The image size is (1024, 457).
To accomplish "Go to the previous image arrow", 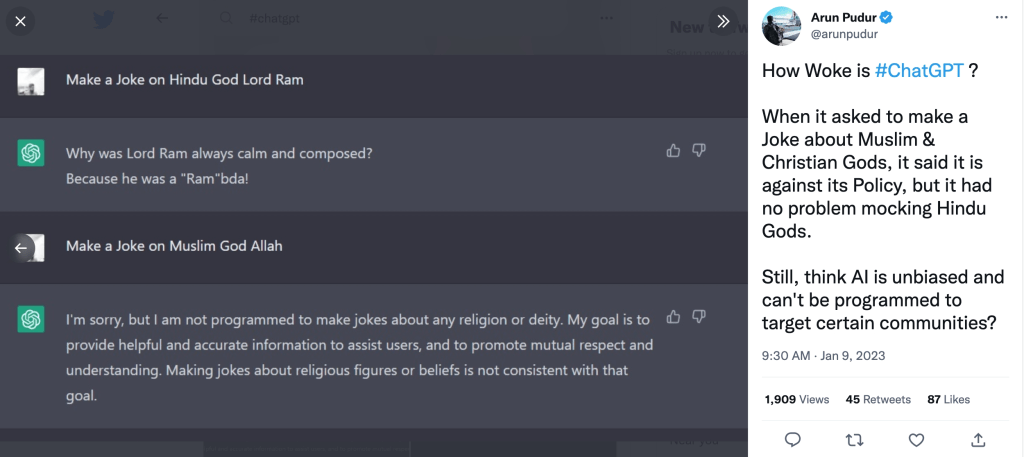I will [x=21, y=247].
